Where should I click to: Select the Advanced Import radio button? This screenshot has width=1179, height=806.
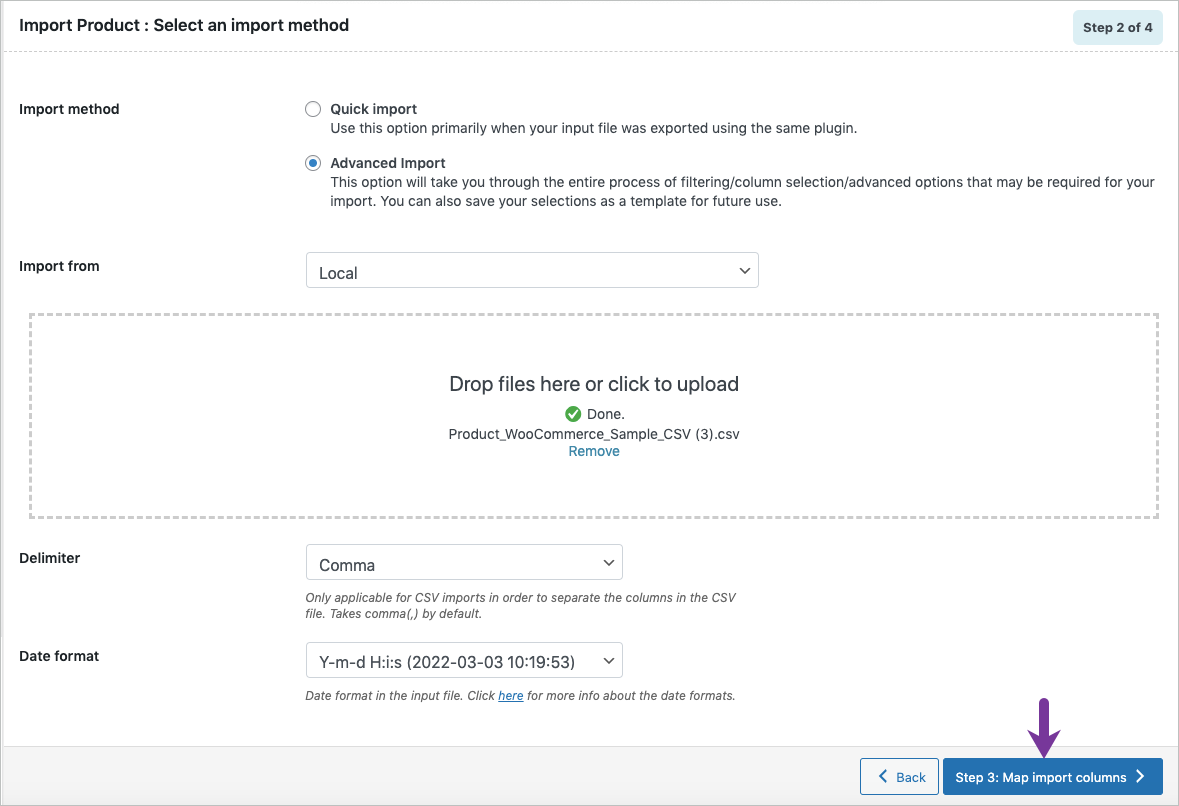[x=313, y=162]
